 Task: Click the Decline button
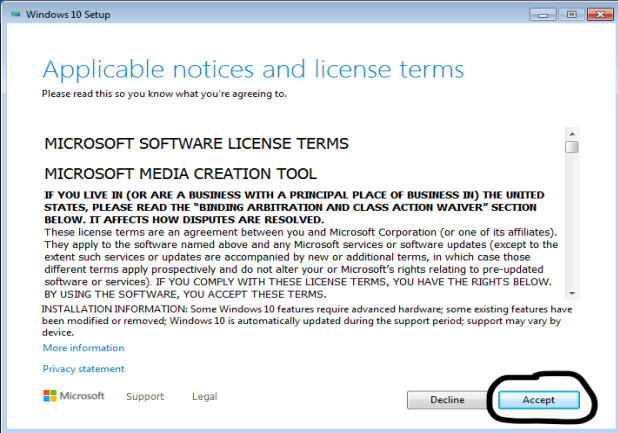(x=447, y=400)
